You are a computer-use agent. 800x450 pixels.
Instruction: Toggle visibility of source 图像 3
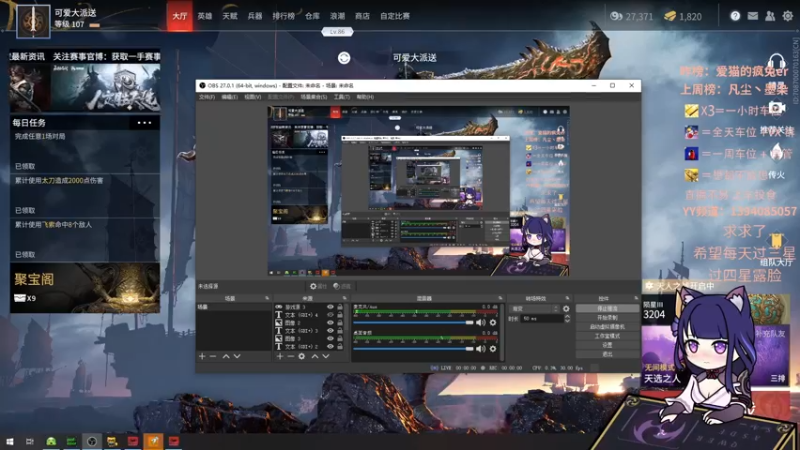330,338
